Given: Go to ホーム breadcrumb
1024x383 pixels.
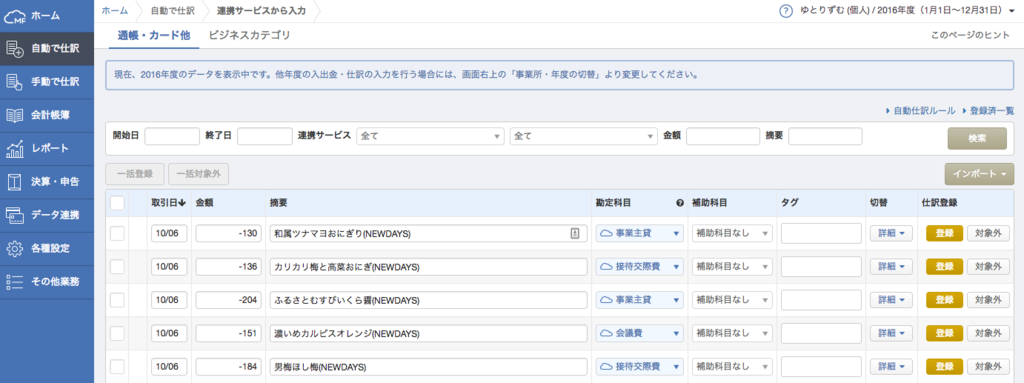Looking at the screenshot, I should [x=114, y=11].
